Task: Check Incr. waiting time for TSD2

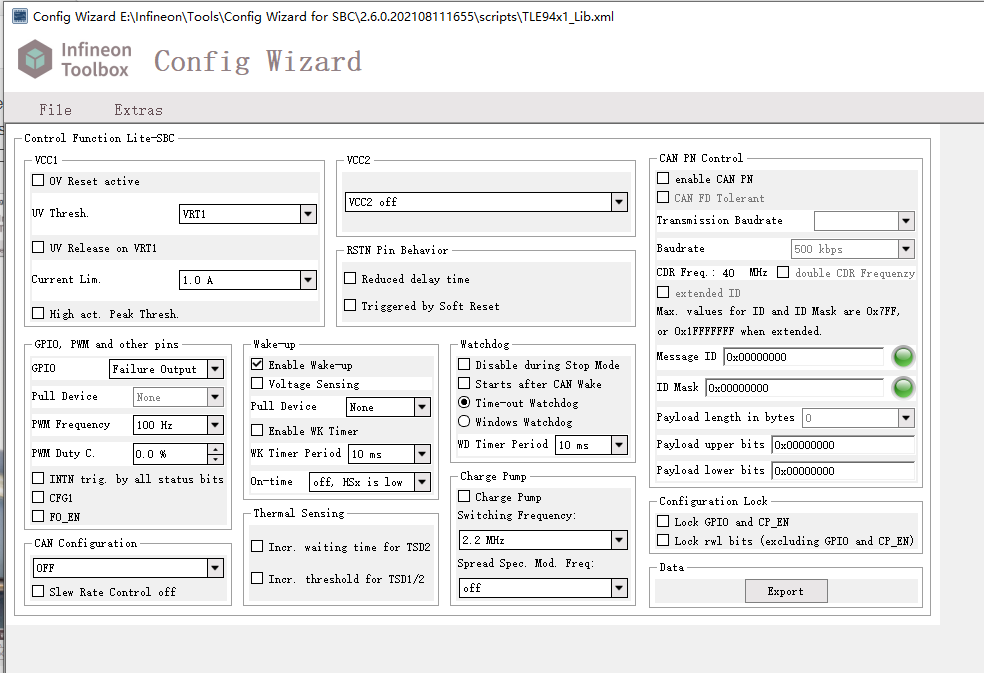Action: pyautogui.click(x=257, y=546)
